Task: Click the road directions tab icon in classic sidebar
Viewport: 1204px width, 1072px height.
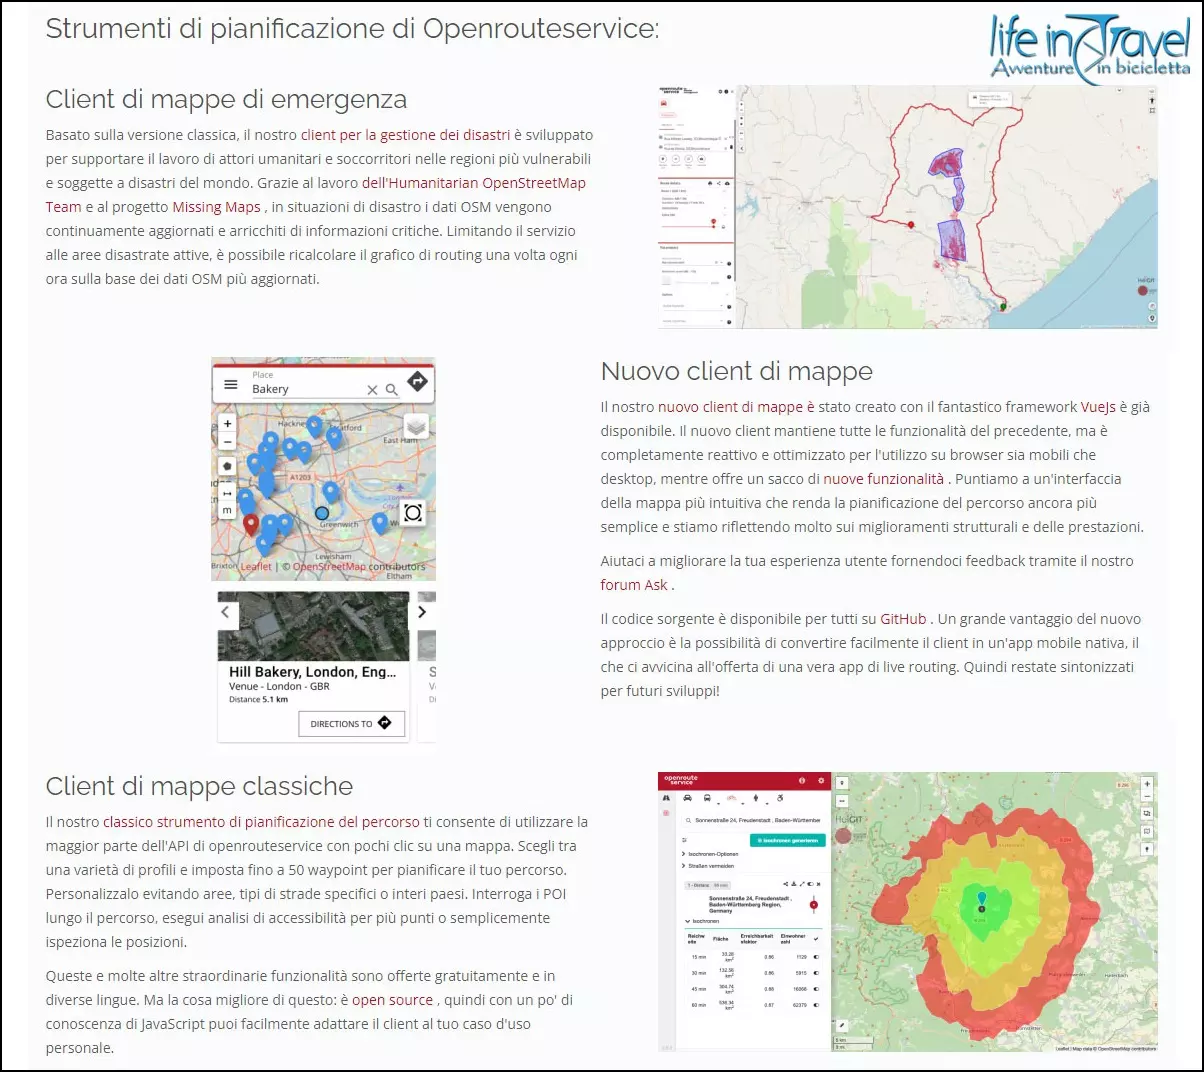Action: [x=666, y=797]
